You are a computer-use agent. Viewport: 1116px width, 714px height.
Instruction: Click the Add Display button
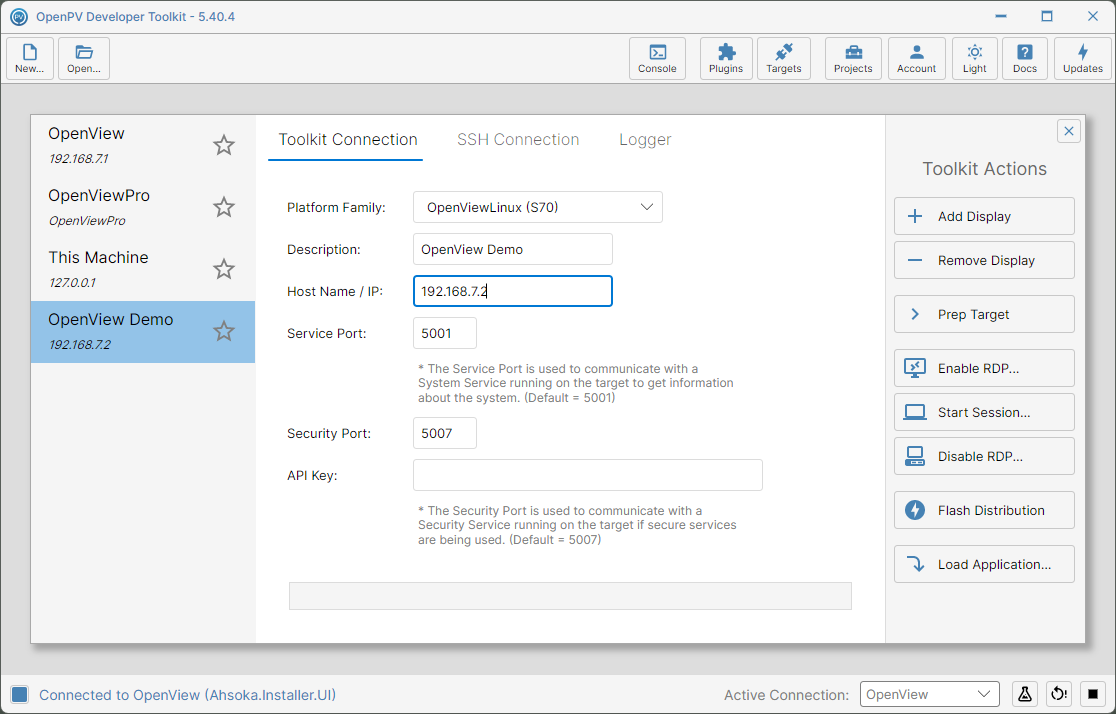pos(984,216)
